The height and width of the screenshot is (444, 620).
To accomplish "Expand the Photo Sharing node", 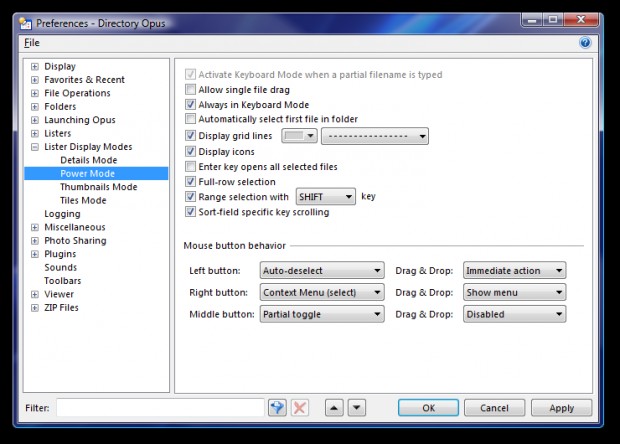I will click(35, 241).
